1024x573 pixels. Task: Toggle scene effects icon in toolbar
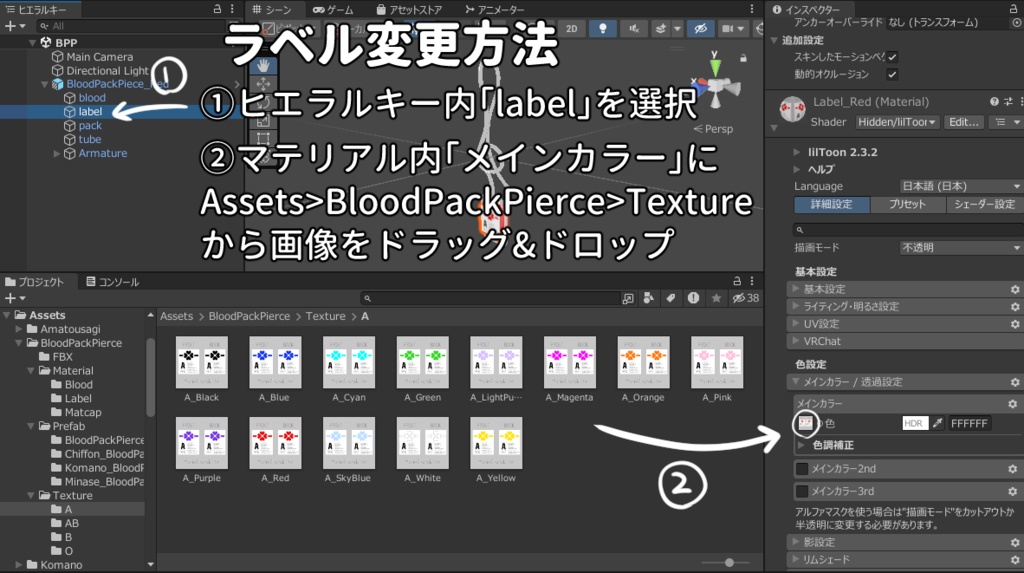click(x=661, y=29)
